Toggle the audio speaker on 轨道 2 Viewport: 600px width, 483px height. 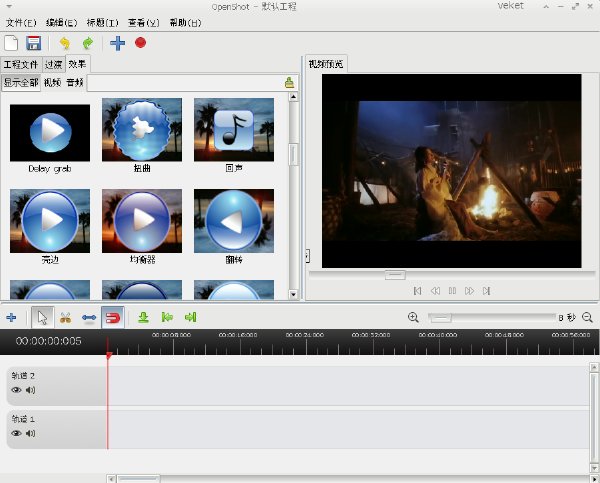click(31, 390)
